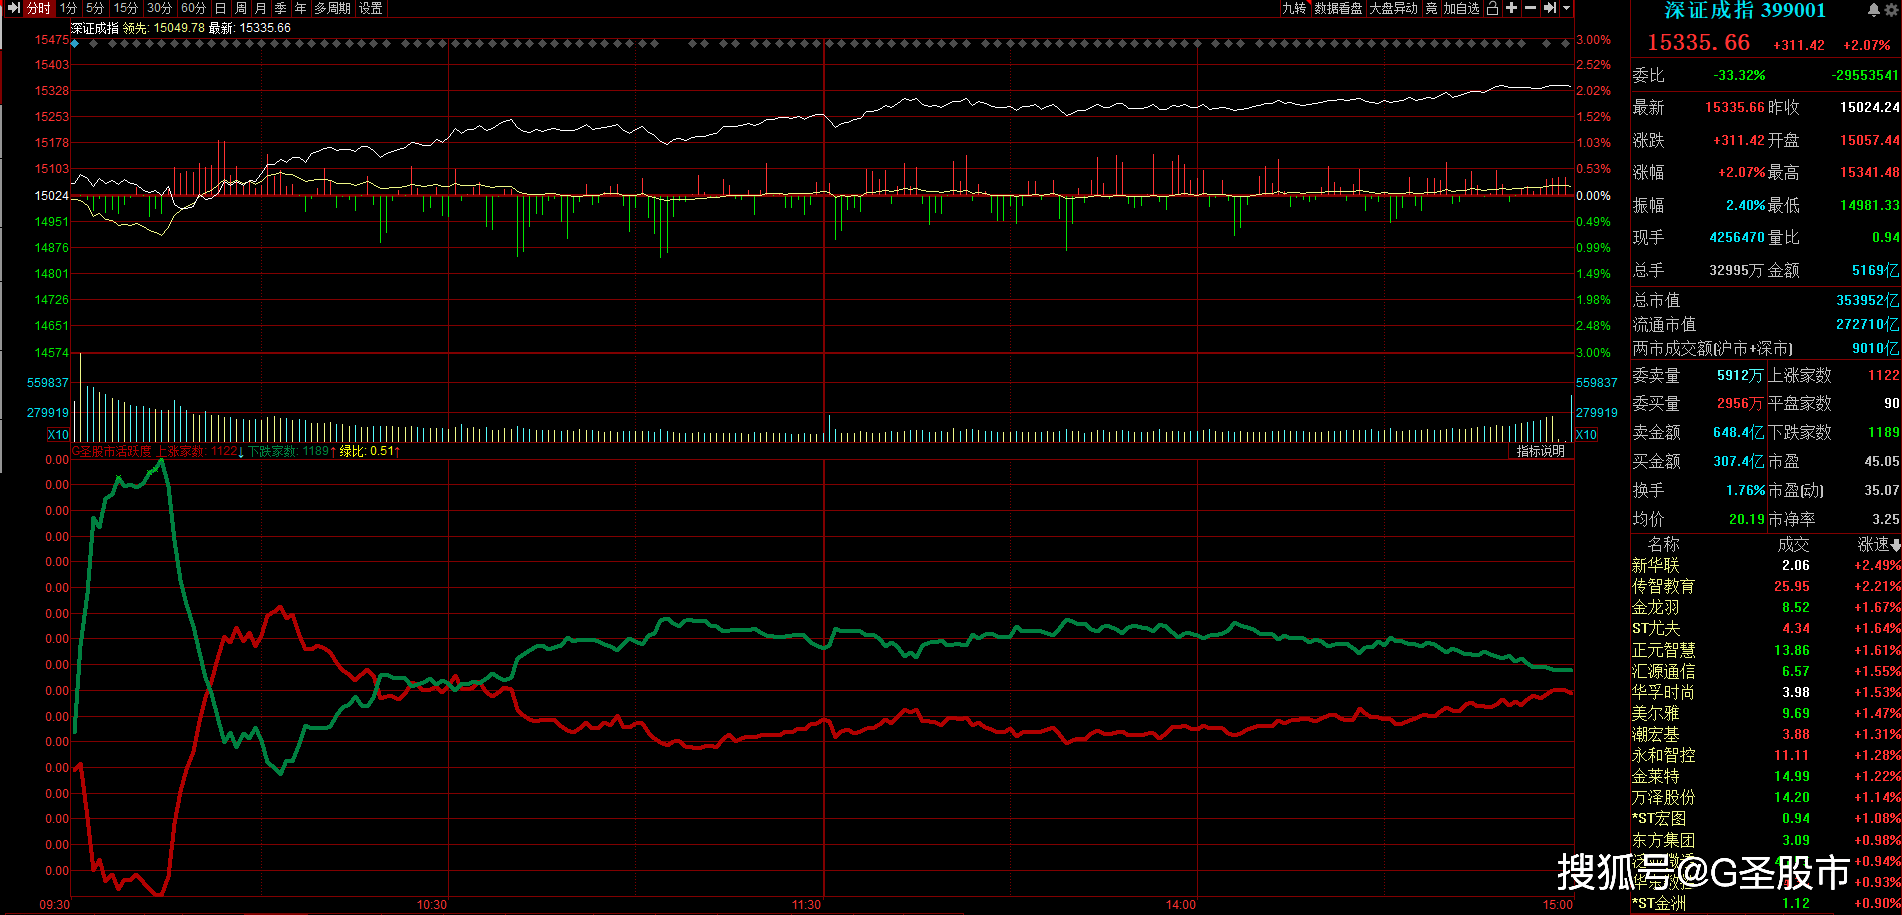Switch to 分时 period tab
The image size is (1902, 915).
point(38,8)
